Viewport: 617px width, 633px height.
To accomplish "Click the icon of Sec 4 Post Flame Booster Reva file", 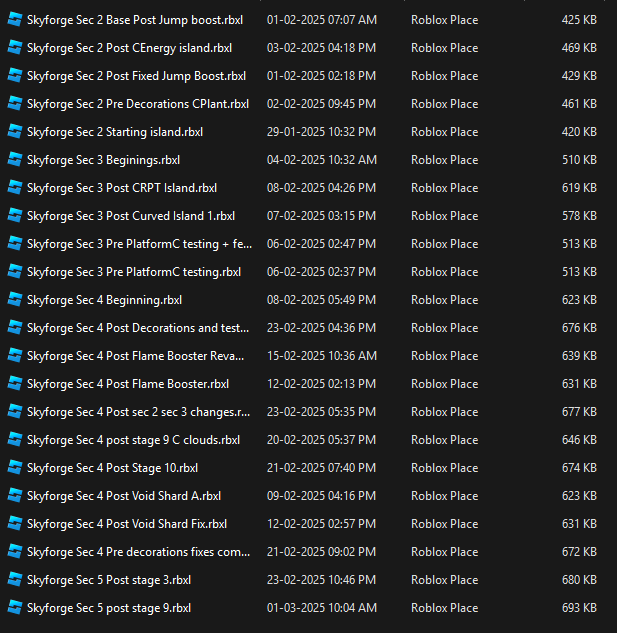I will pyautogui.click(x=15, y=356).
